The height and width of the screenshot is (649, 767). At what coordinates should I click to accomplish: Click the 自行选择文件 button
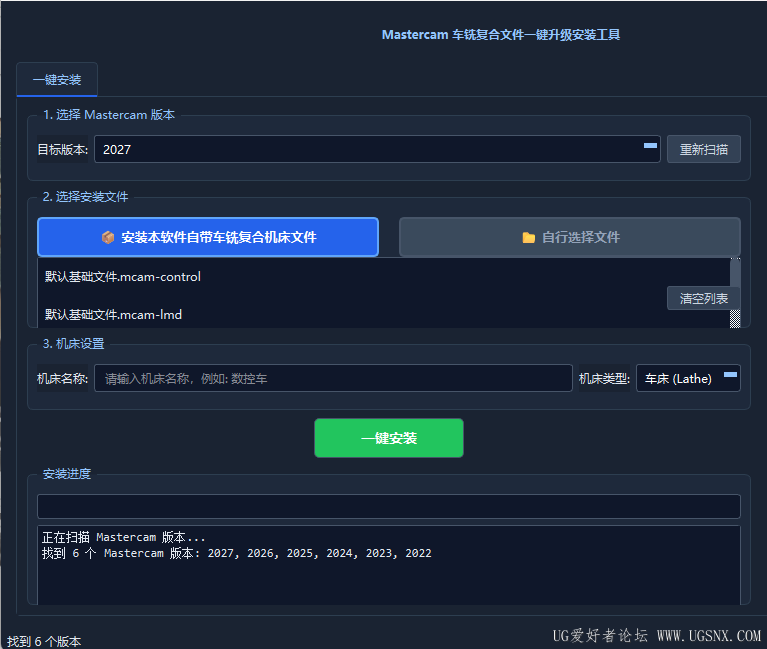pyautogui.click(x=569, y=237)
